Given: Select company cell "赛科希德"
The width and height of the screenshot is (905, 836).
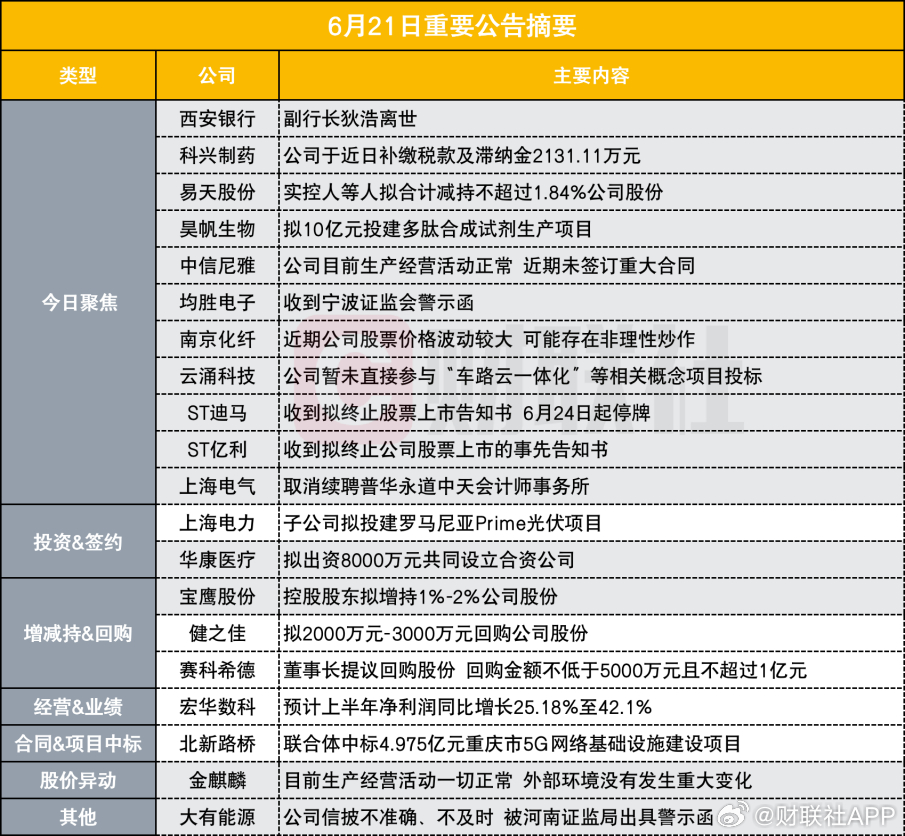Looking at the screenshot, I should click(x=218, y=670).
